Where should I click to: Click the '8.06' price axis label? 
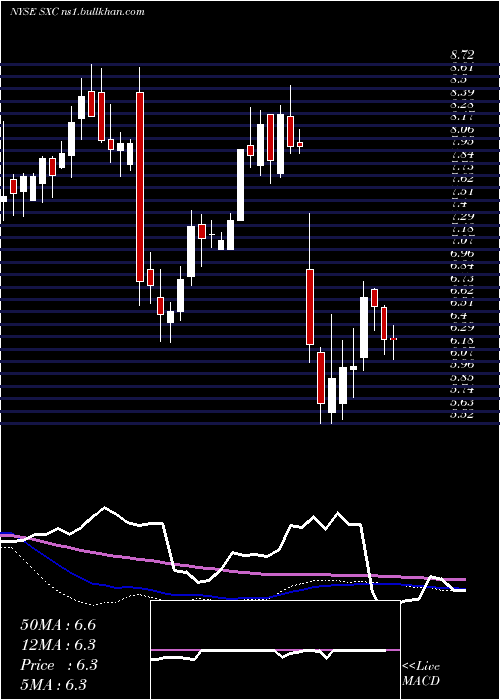[462, 129]
